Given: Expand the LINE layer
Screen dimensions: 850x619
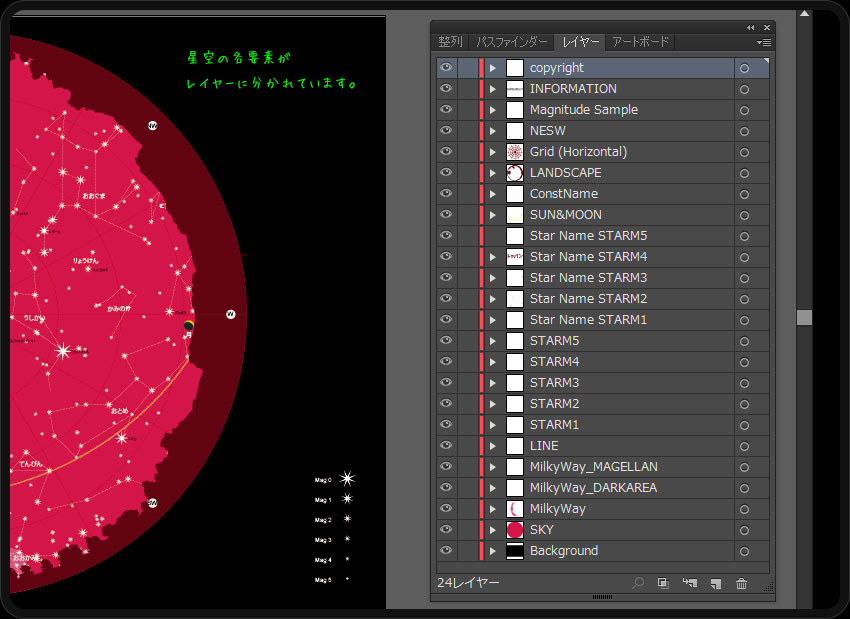Looking at the screenshot, I should coord(493,446).
